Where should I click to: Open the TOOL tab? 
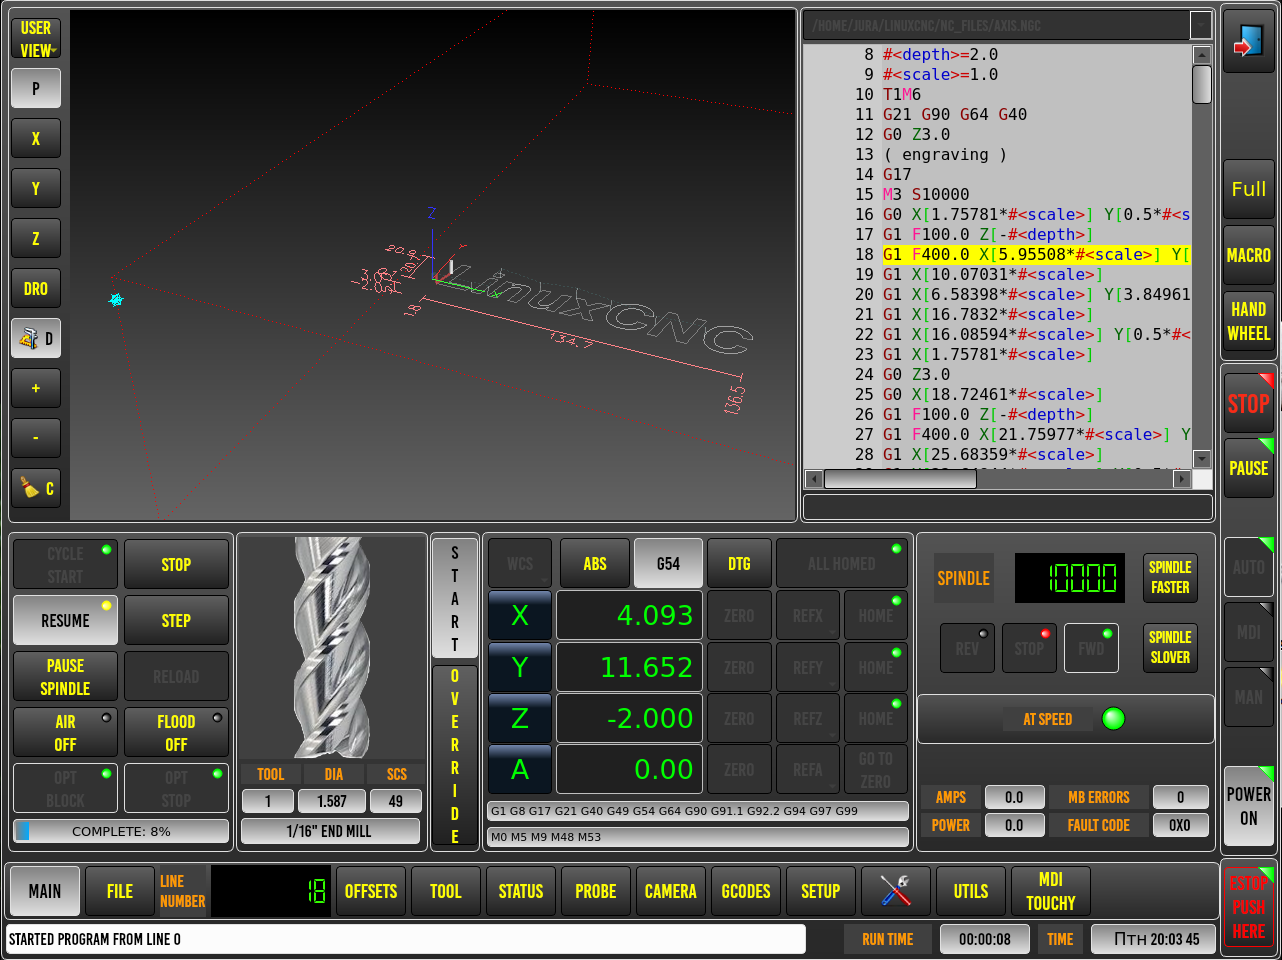pos(446,891)
